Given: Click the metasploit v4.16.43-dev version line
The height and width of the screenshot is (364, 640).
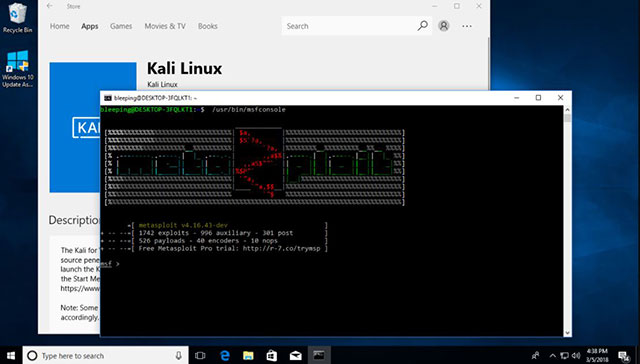Looking at the screenshot, I should pos(183,225).
